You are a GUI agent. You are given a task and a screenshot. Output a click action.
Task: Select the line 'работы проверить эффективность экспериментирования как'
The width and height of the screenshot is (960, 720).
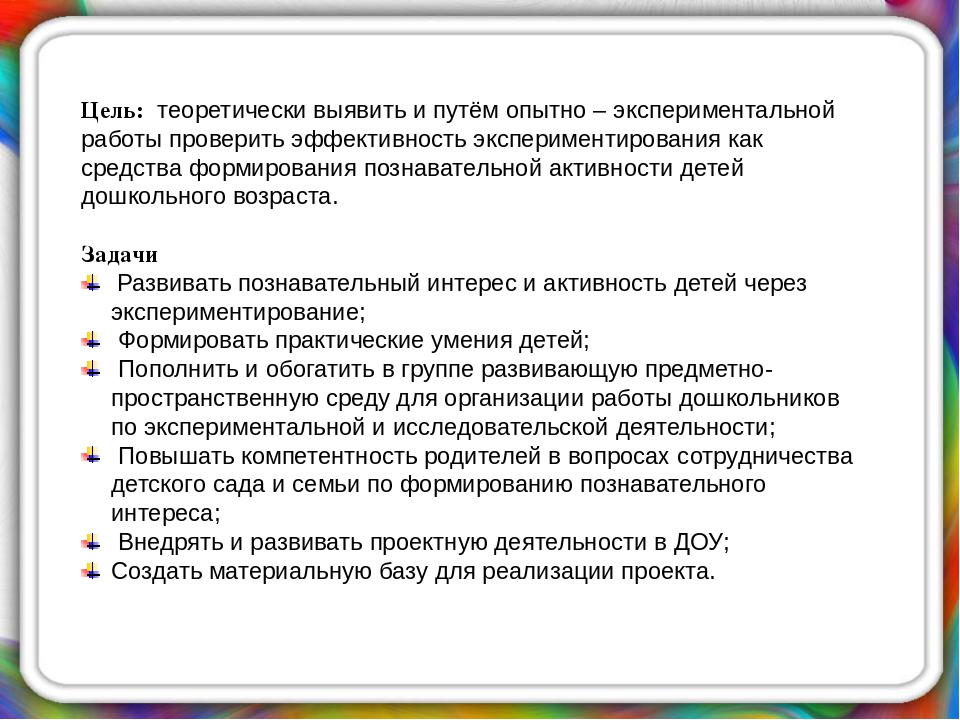(422, 140)
